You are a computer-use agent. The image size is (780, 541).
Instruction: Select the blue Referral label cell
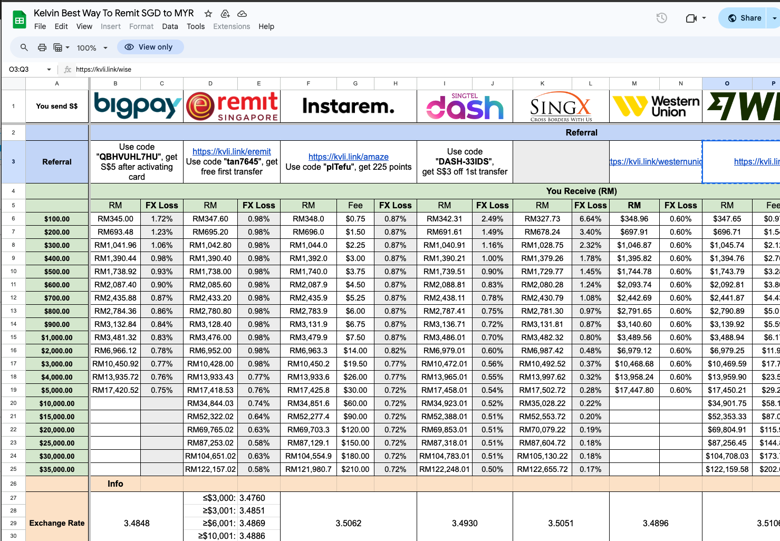click(x=57, y=162)
